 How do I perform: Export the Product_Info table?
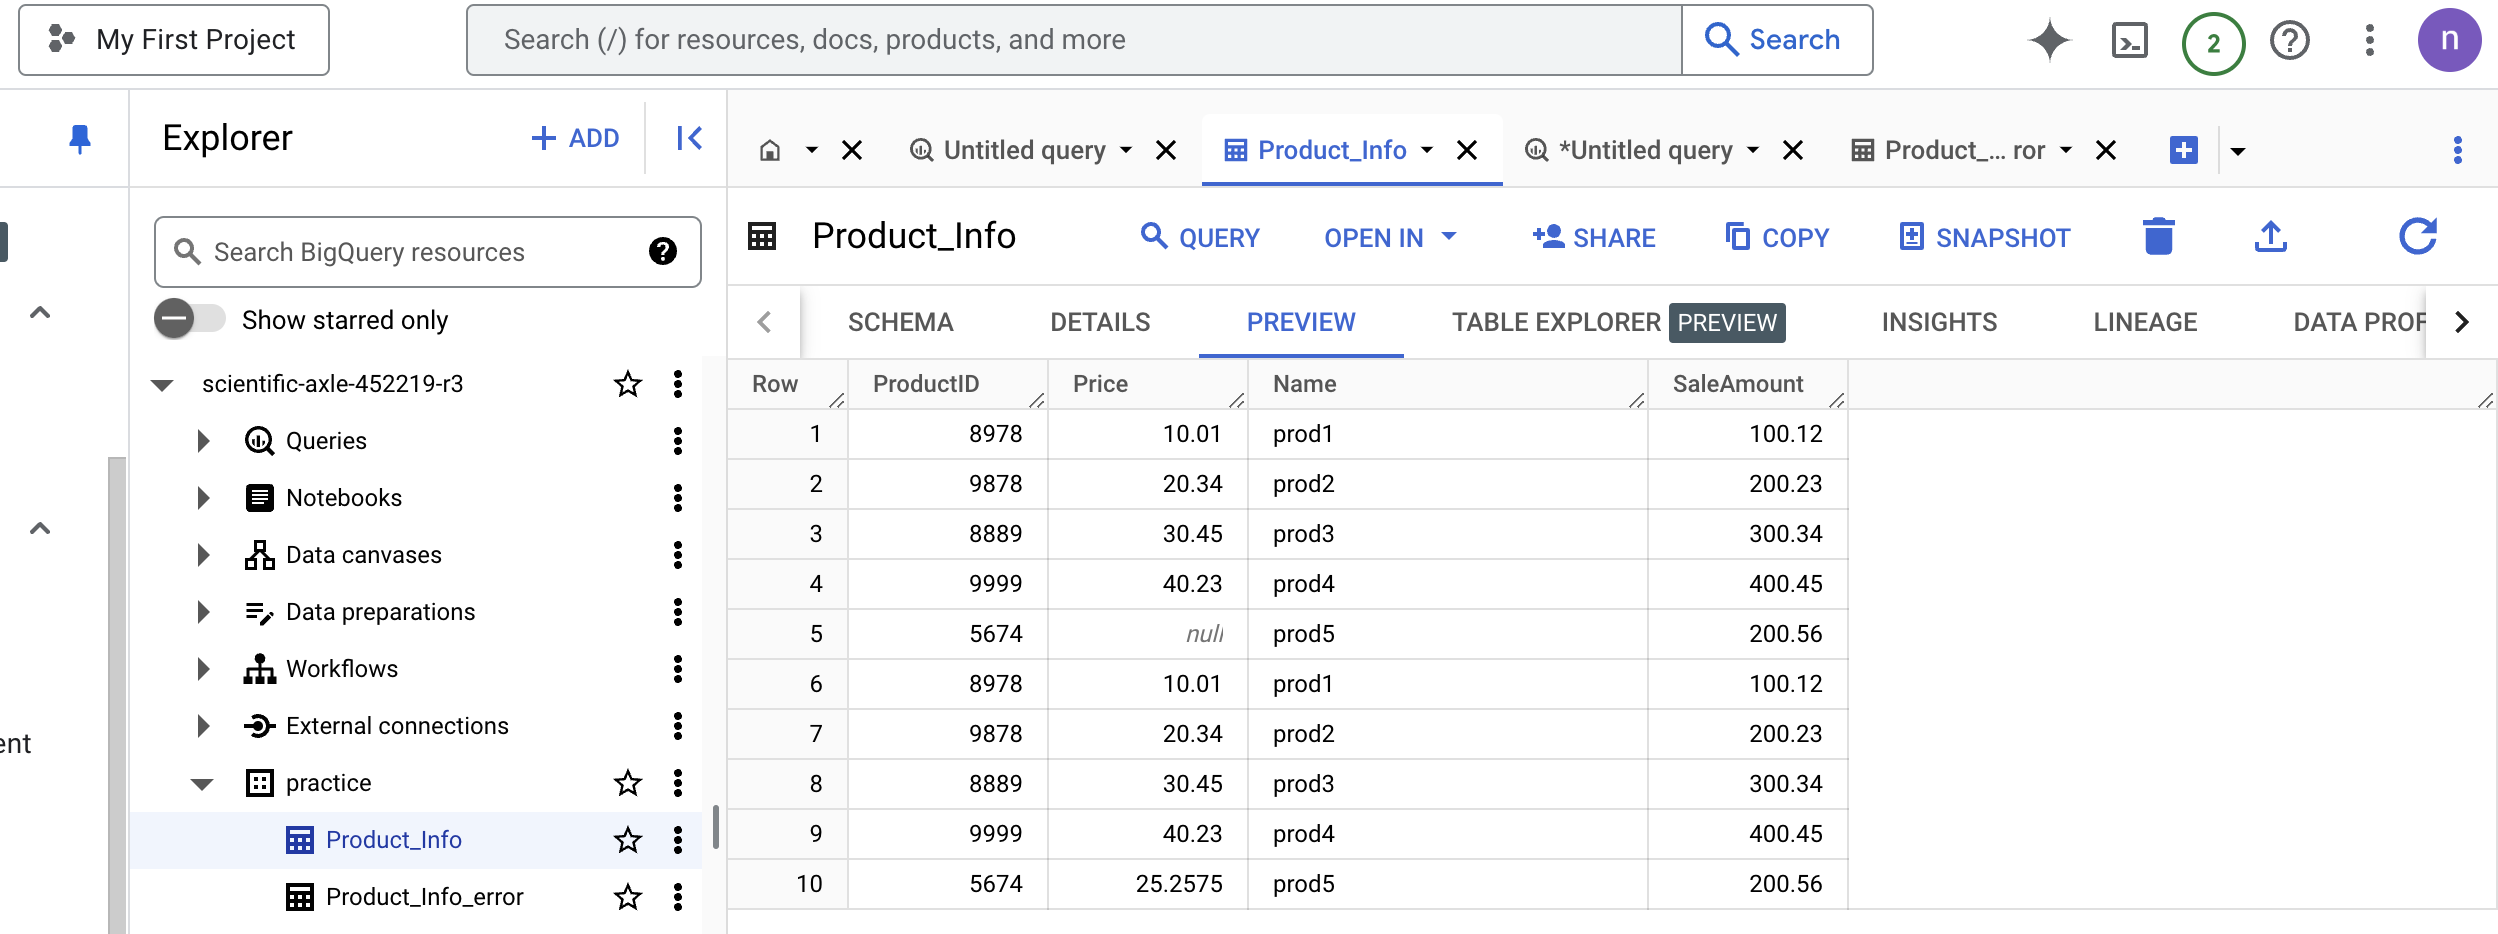(x=2271, y=236)
